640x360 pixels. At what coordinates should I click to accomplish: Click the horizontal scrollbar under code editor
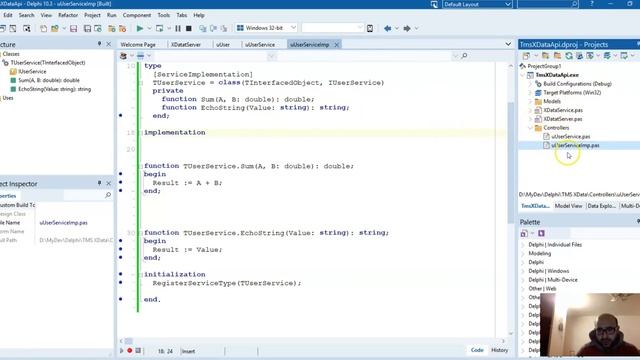click(x=129, y=341)
